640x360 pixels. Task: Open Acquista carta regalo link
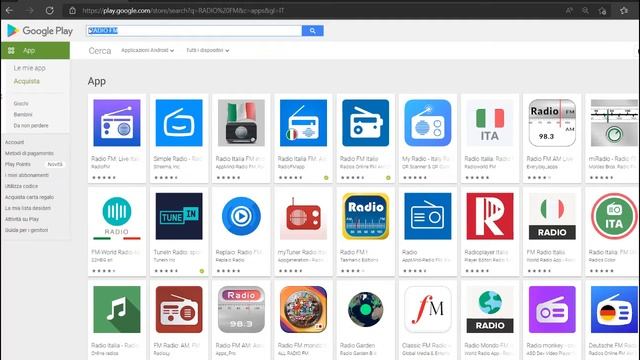tap(29, 197)
